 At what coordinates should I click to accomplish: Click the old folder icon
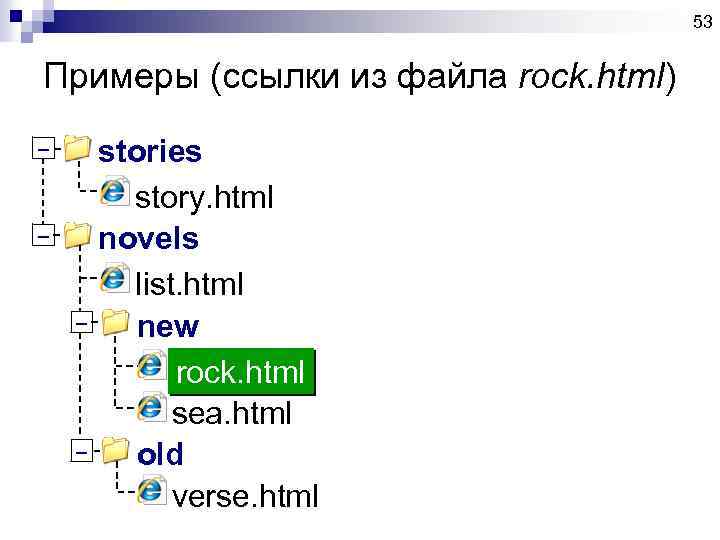[116, 451]
